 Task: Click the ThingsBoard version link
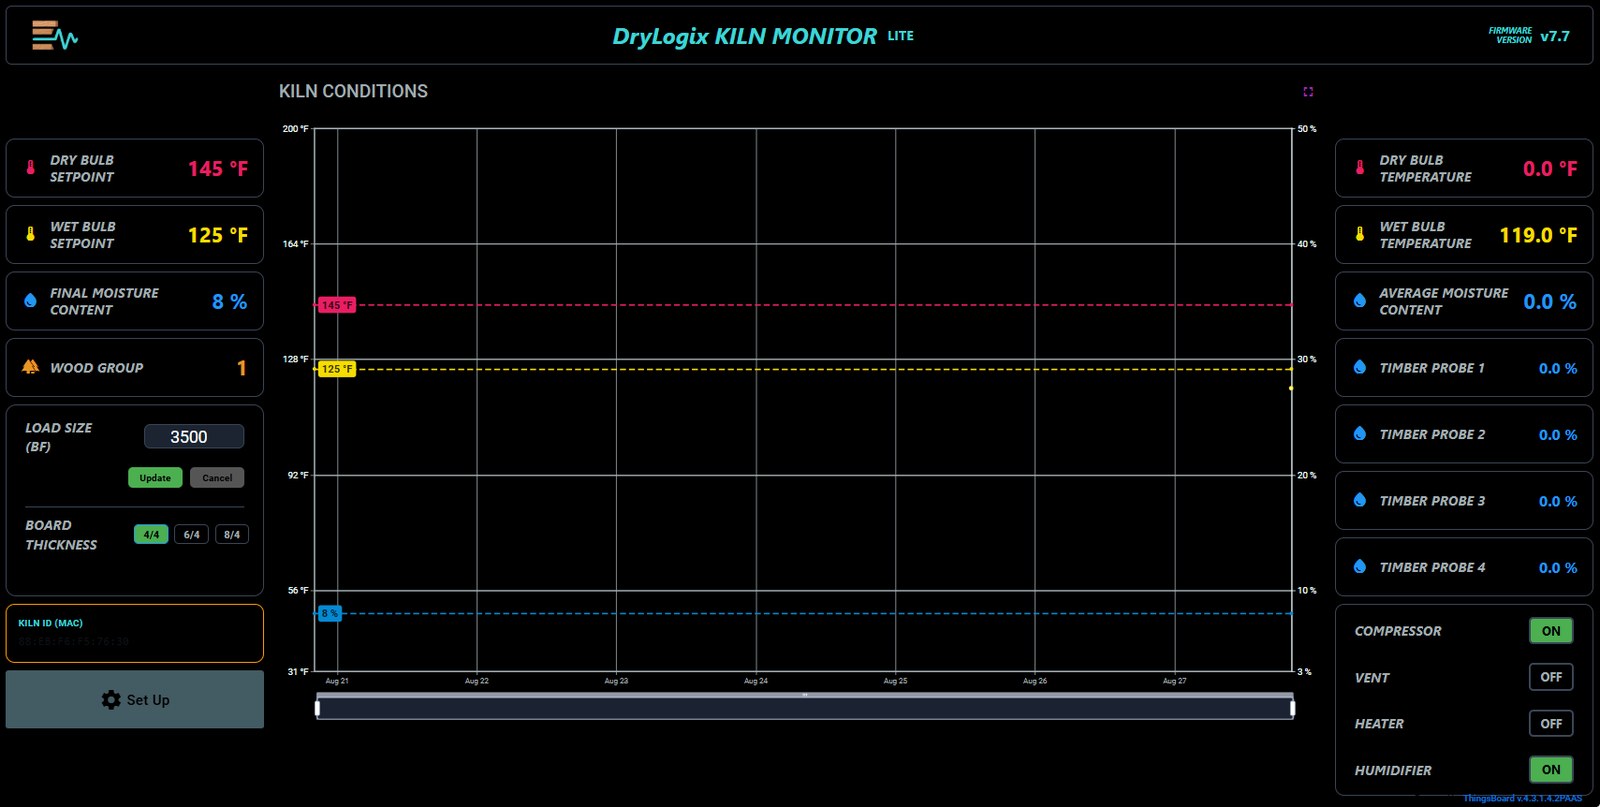1522,798
